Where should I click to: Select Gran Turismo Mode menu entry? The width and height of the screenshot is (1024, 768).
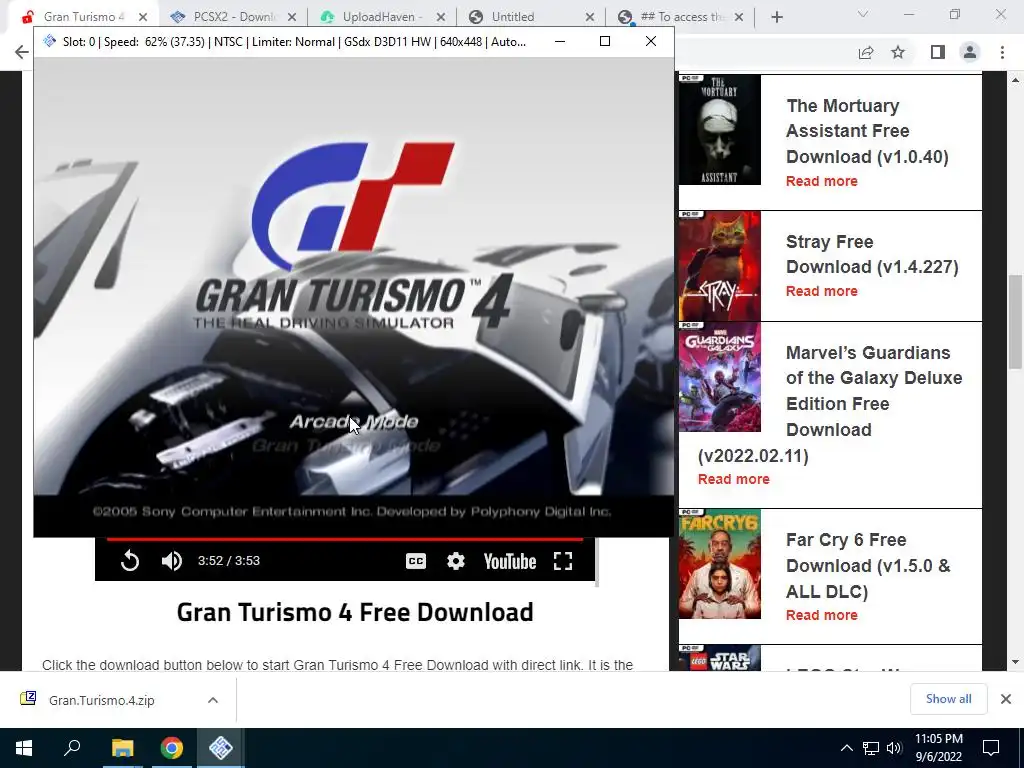pyautogui.click(x=346, y=445)
